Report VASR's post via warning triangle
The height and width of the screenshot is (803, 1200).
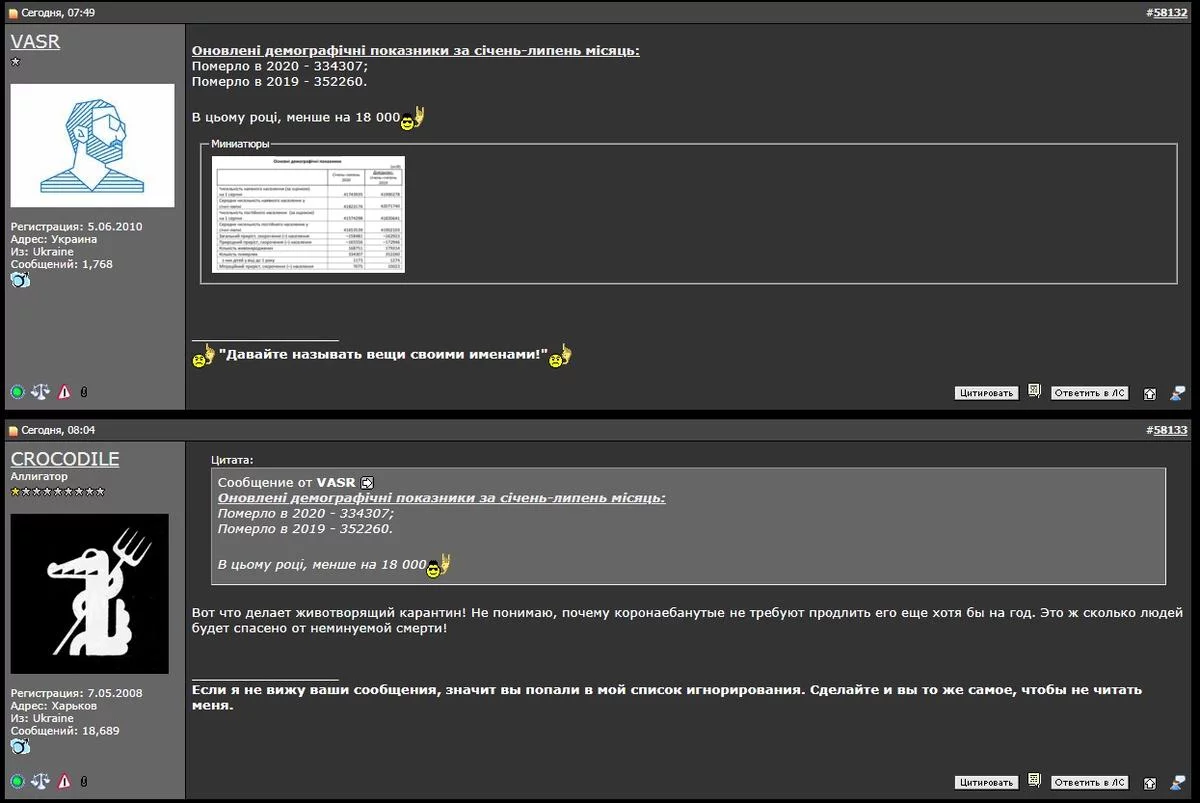click(64, 392)
